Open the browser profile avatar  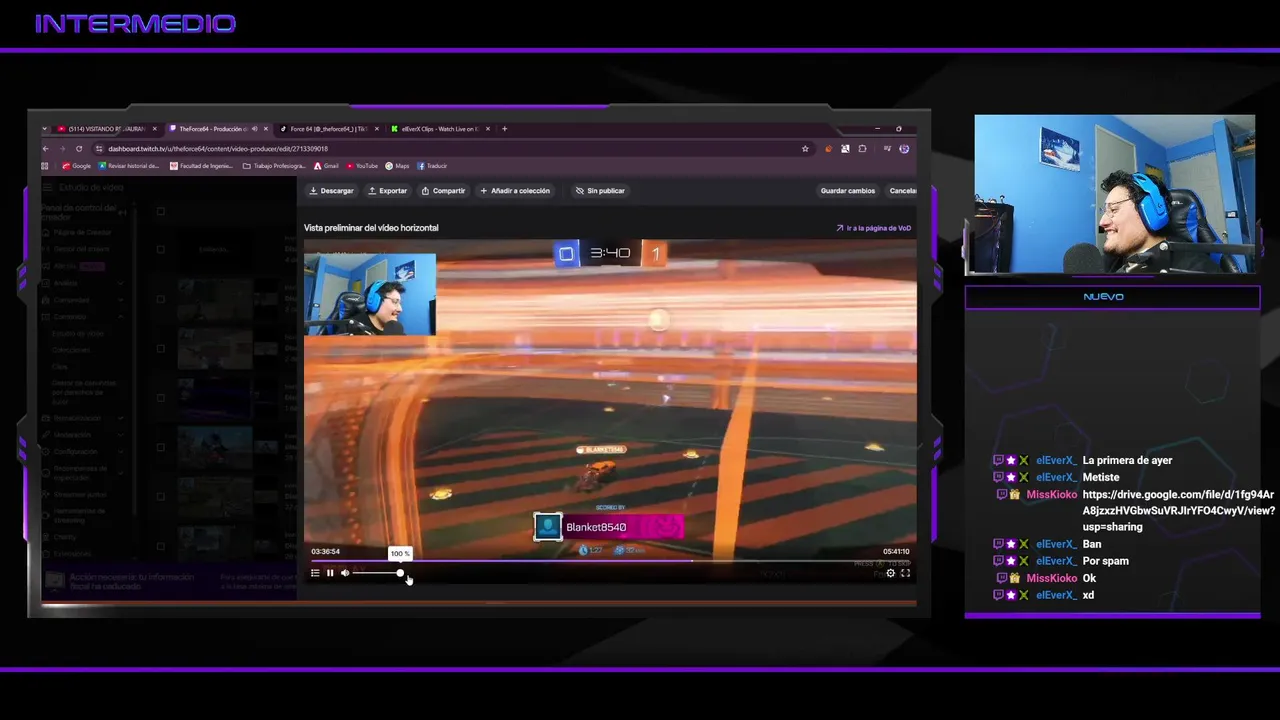tap(904, 149)
